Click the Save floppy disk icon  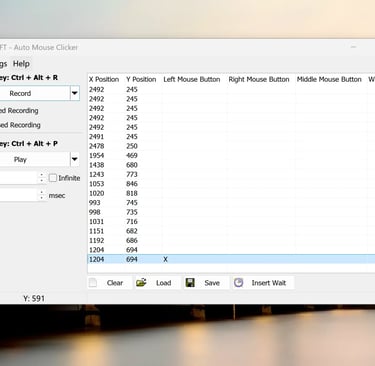(190, 283)
